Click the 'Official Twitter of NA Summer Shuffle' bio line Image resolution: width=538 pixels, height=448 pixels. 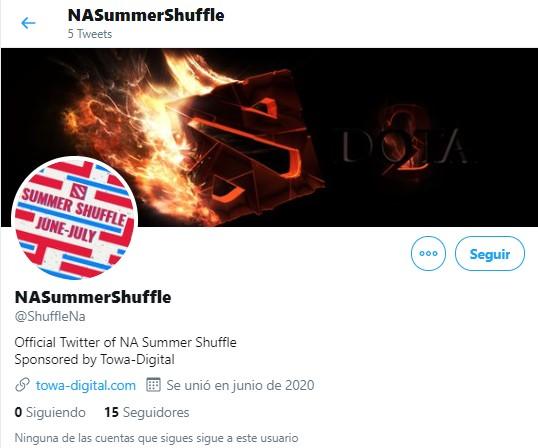point(126,342)
